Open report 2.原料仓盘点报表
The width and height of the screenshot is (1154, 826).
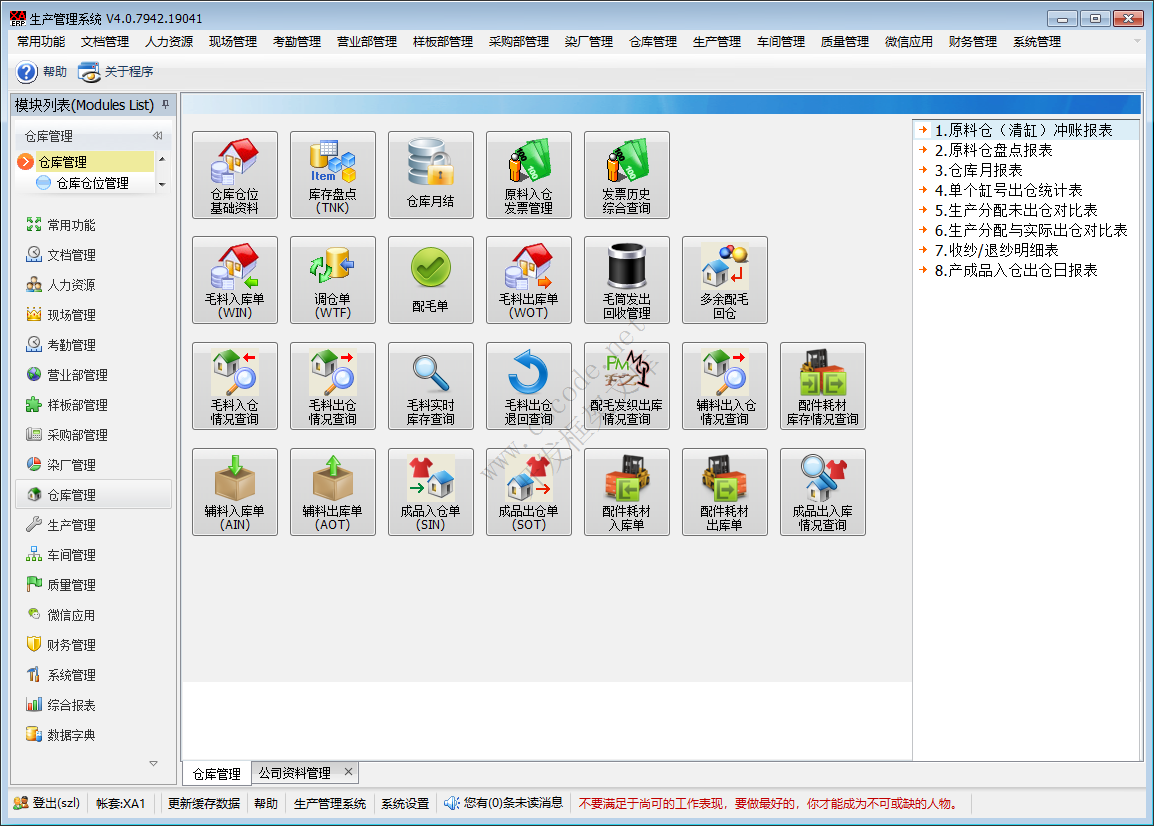click(993, 150)
